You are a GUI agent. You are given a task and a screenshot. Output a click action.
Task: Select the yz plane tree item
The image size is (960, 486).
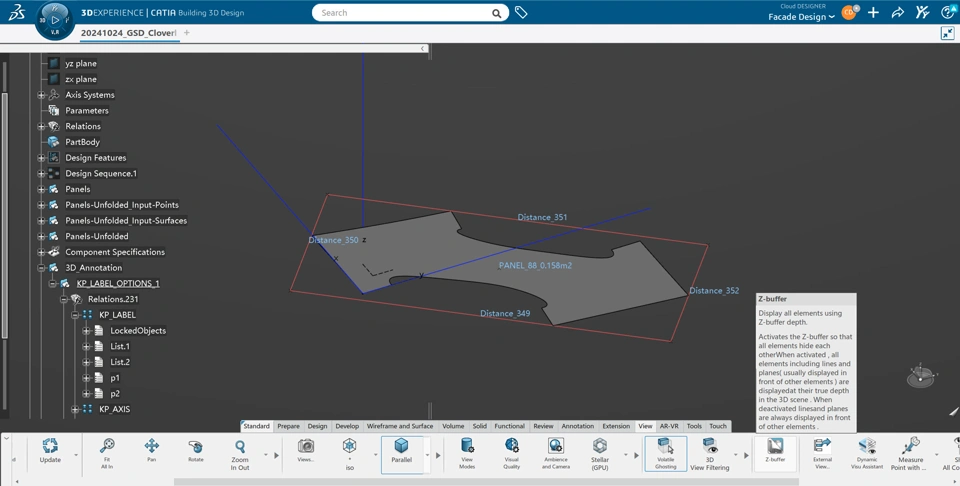point(81,63)
